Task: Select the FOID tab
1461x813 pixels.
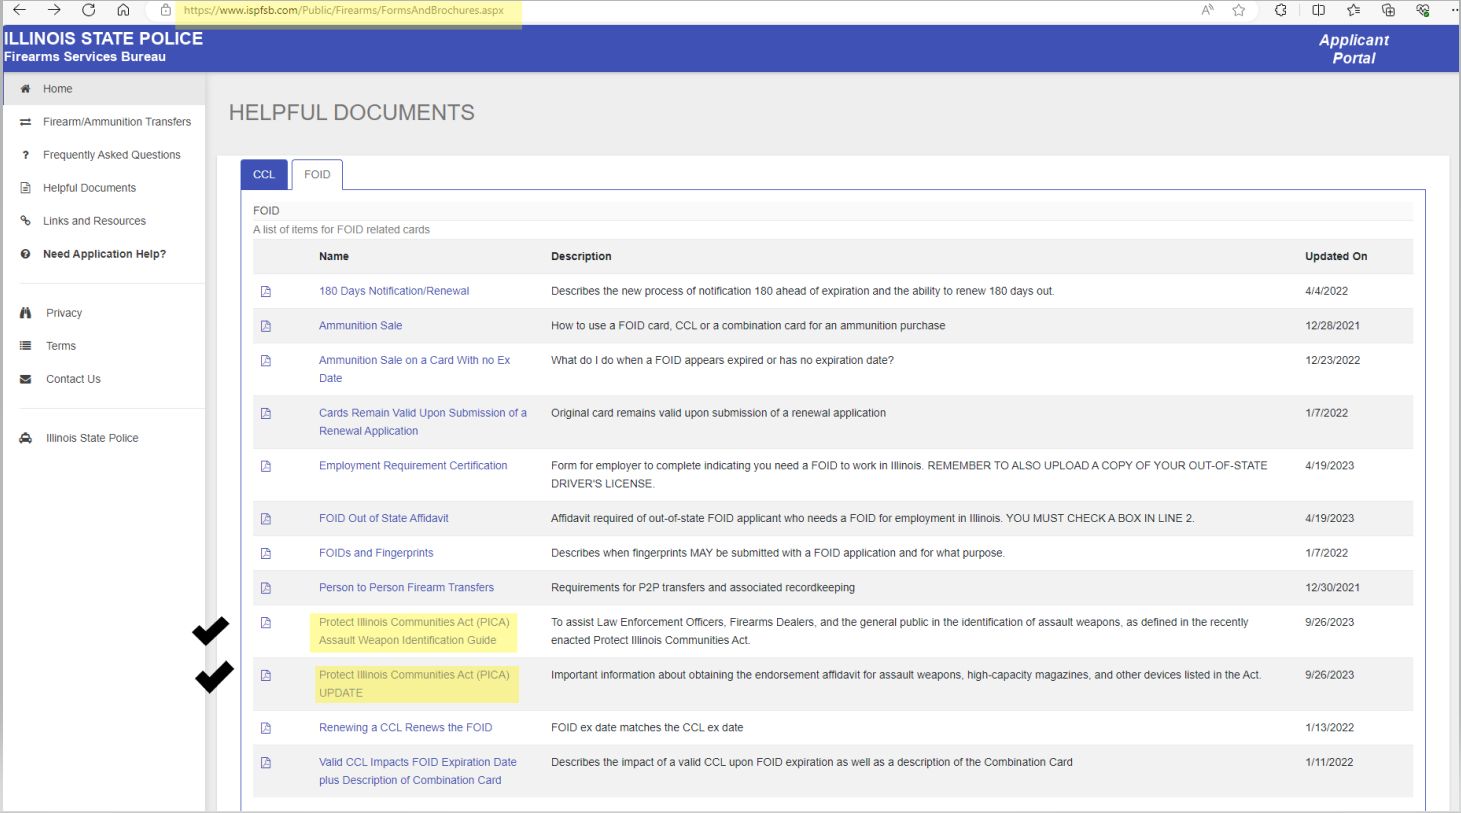Action: (317, 175)
